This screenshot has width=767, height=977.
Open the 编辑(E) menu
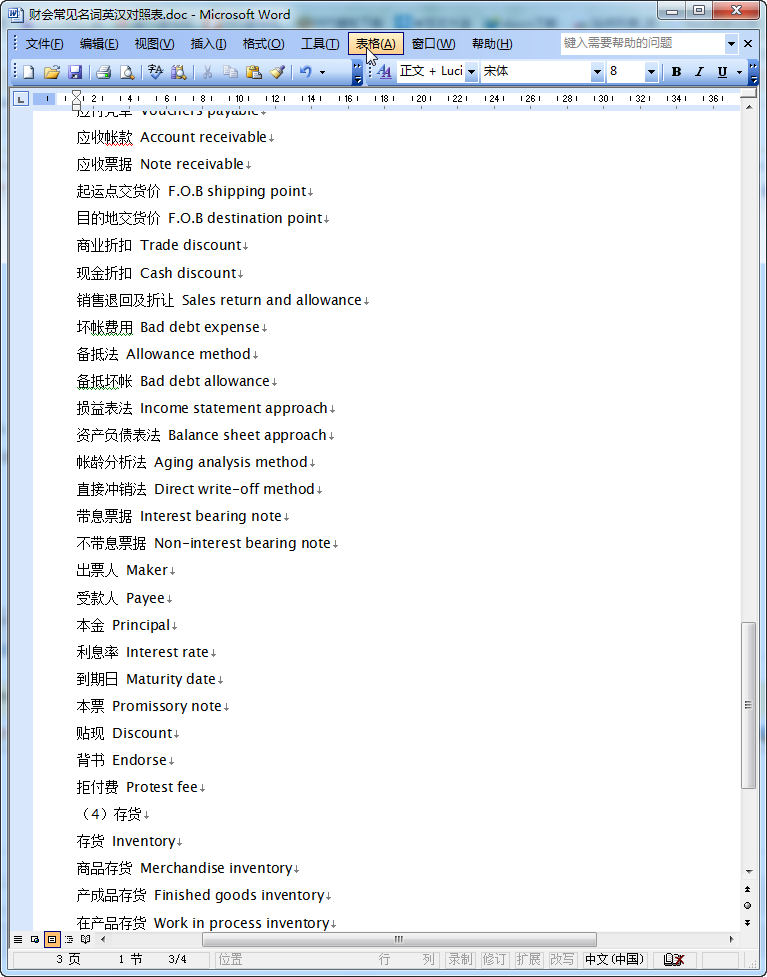coord(98,44)
